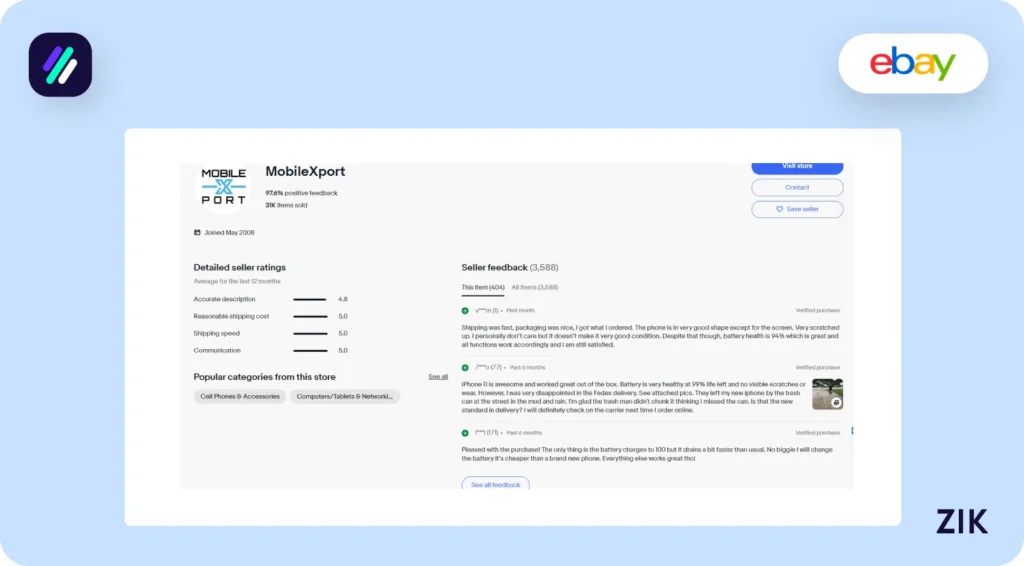Open the Cell Phones & Accessories category
The image size is (1024, 566).
click(x=240, y=397)
